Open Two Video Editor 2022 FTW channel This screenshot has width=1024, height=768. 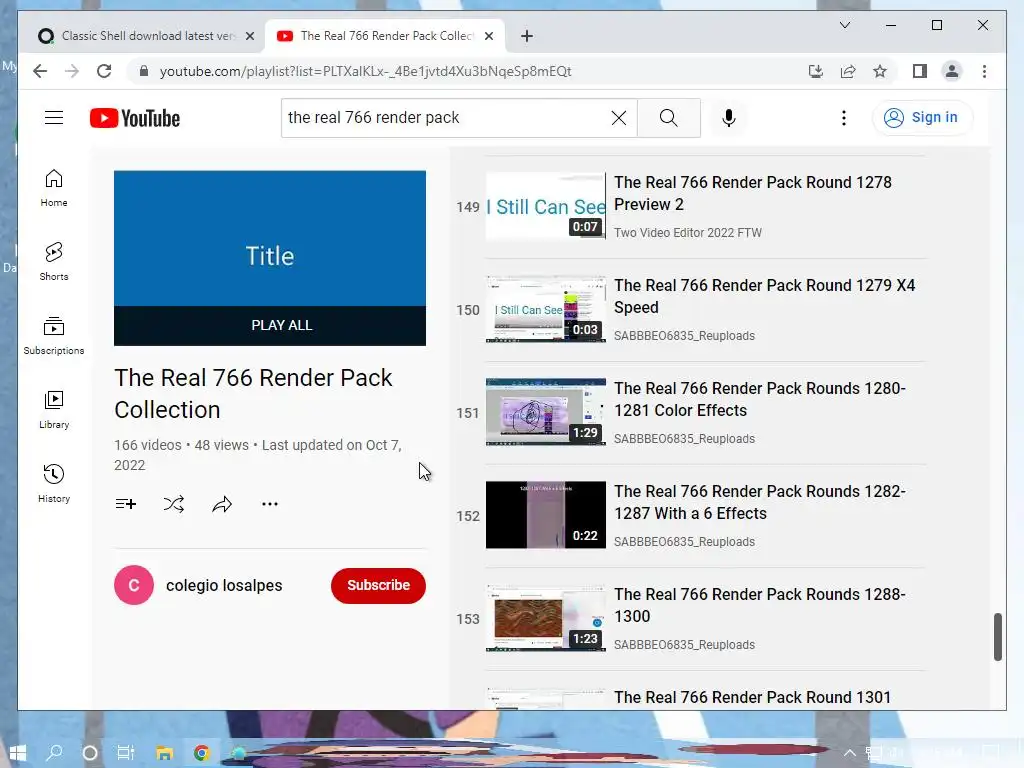pos(688,232)
